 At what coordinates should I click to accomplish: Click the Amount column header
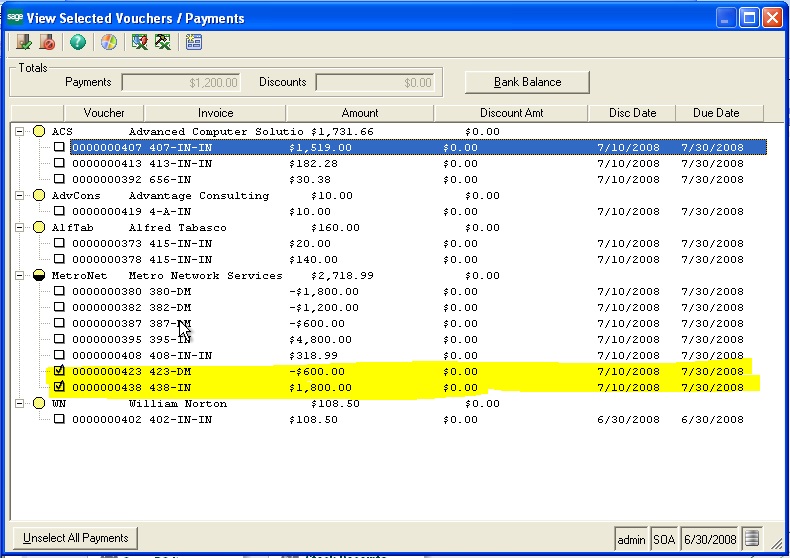(x=360, y=113)
